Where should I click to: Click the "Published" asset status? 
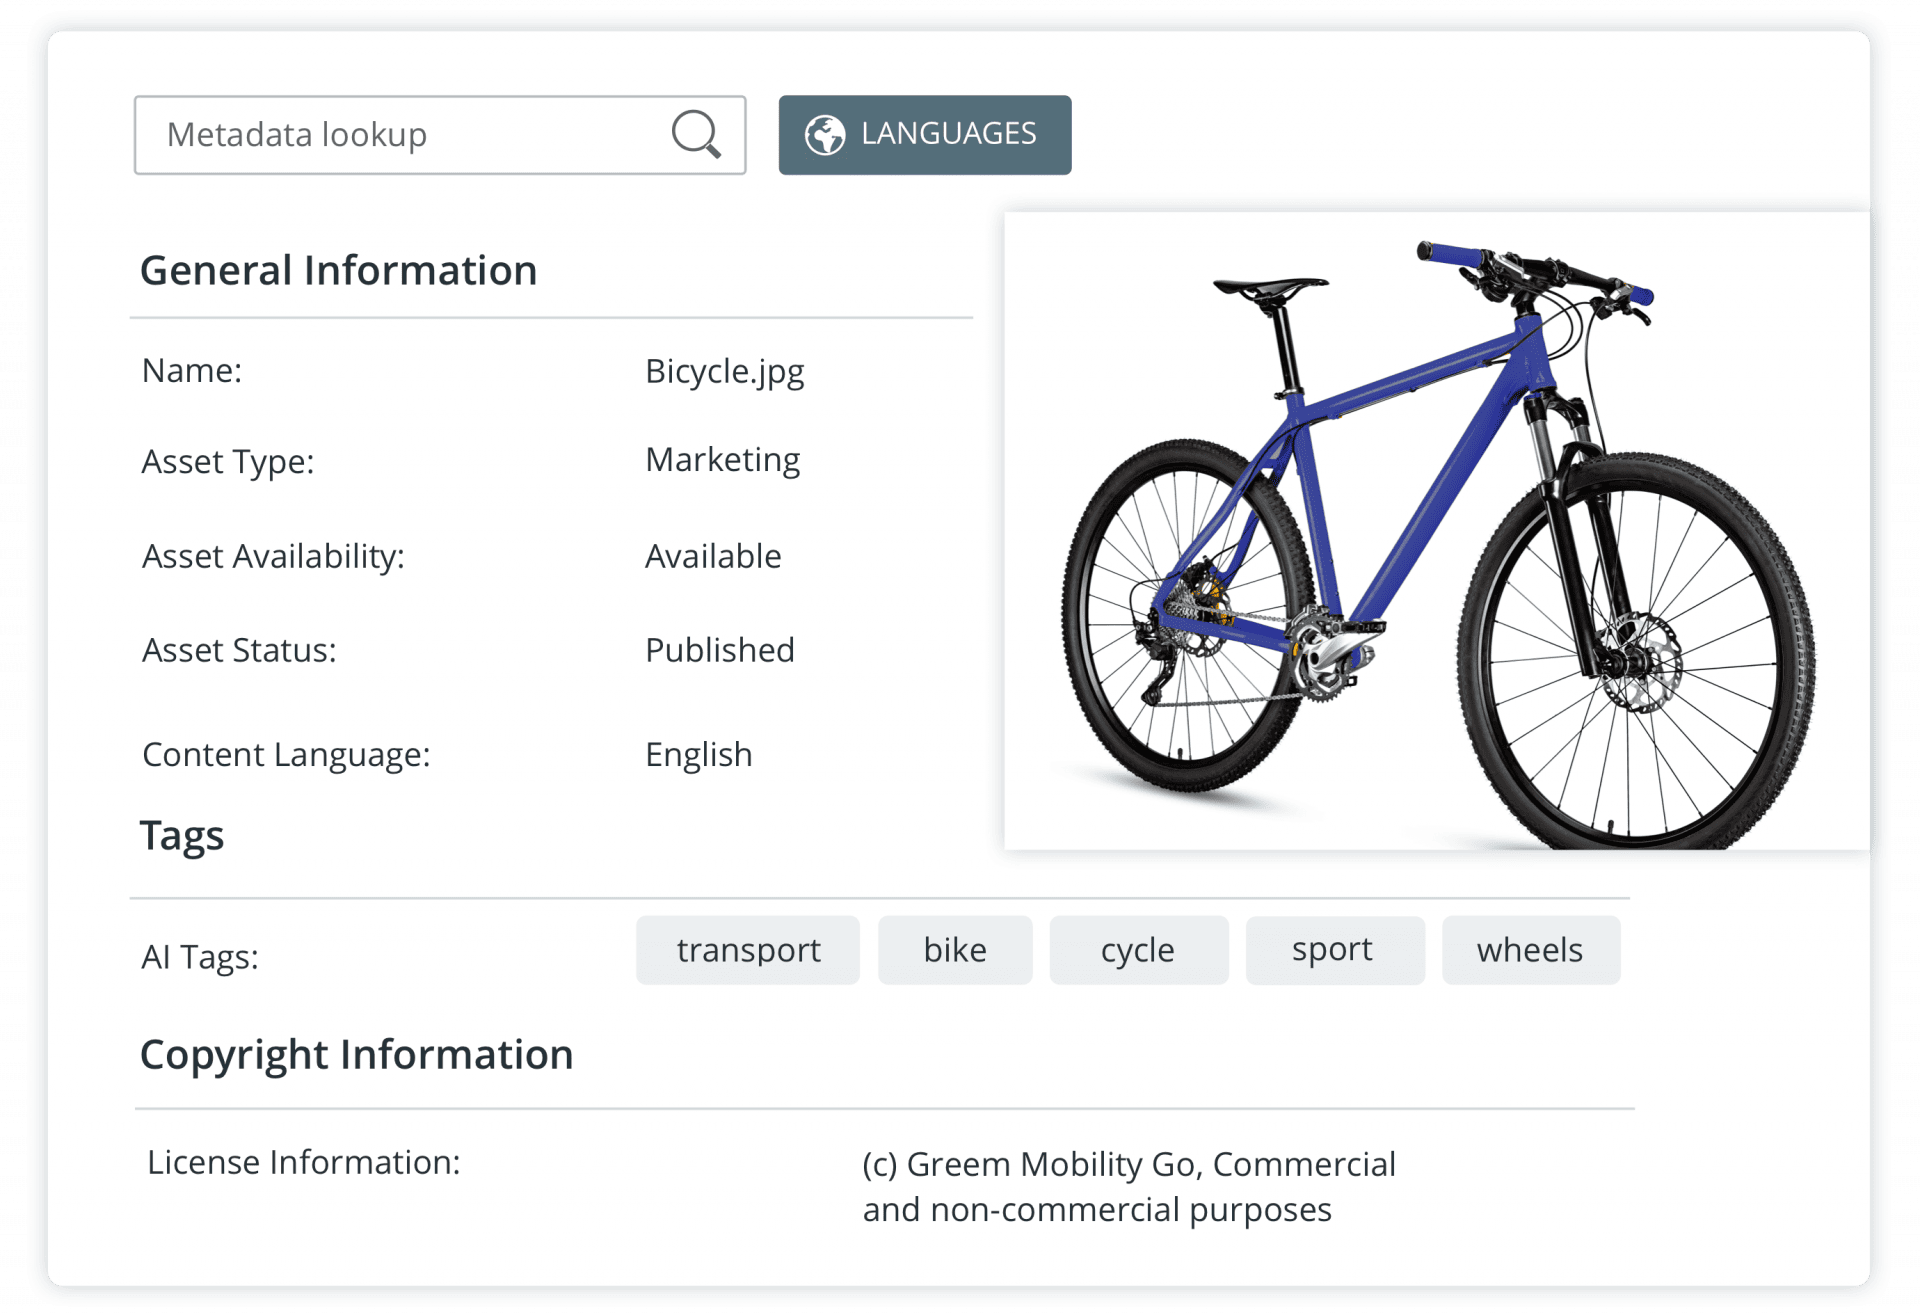pyautogui.click(x=719, y=649)
